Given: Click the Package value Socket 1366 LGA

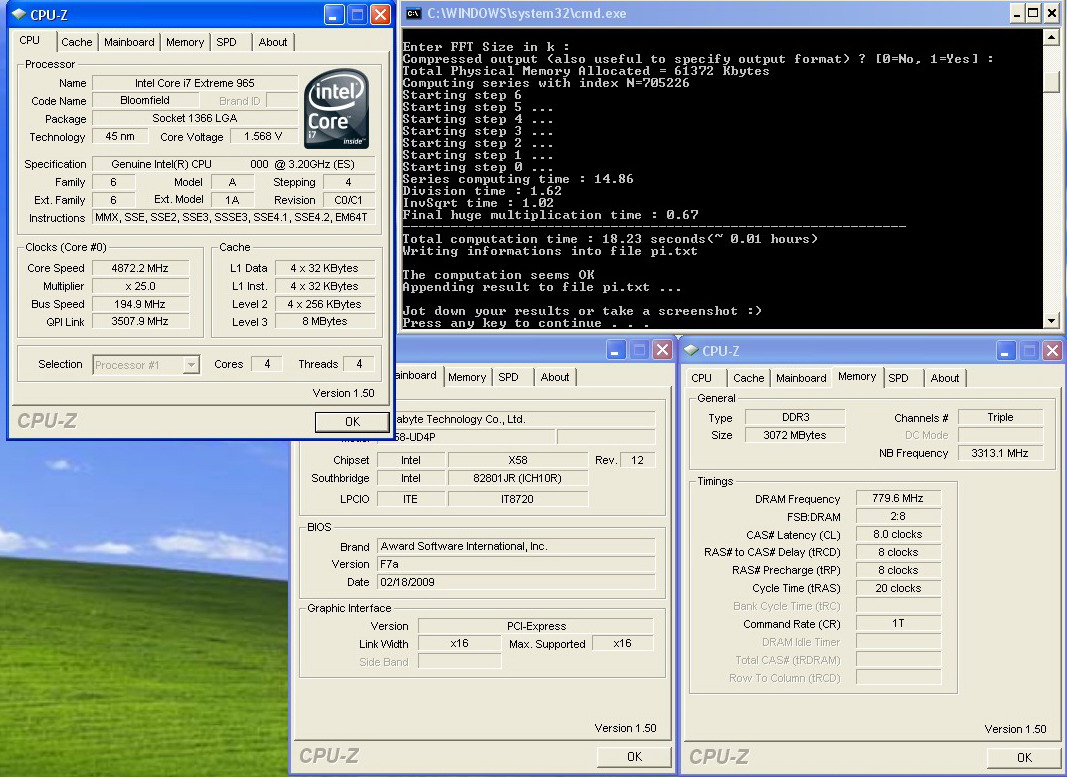Looking at the screenshot, I should [x=195, y=118].
